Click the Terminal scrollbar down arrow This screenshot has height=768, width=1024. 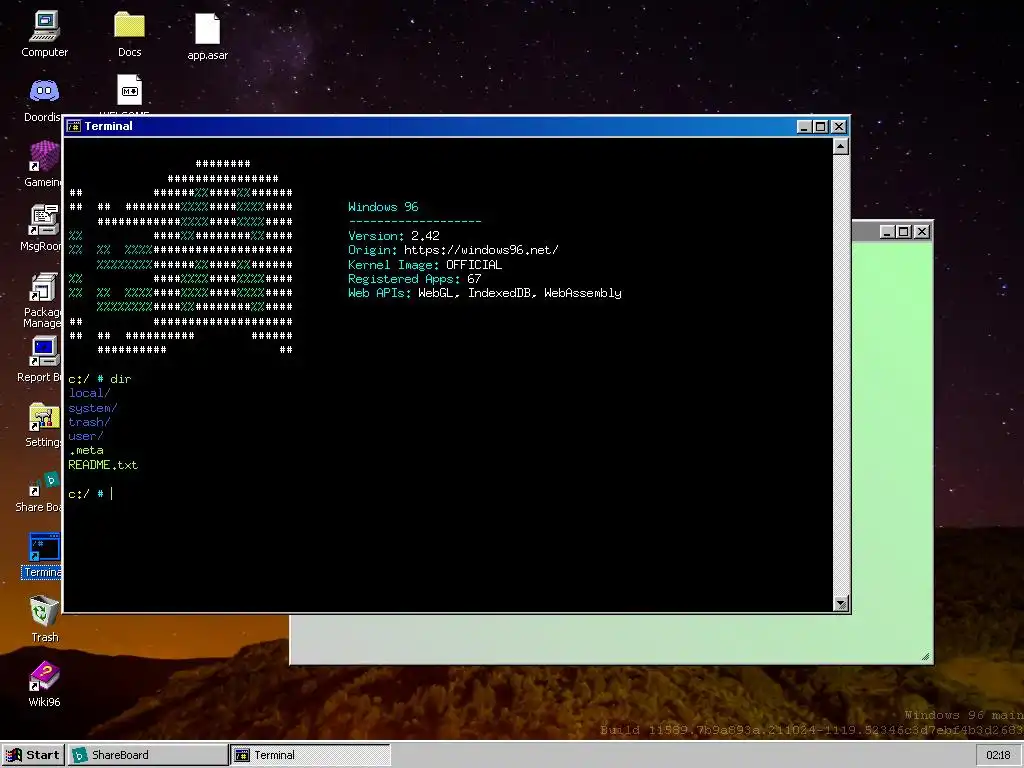click(x=841, y=603)
